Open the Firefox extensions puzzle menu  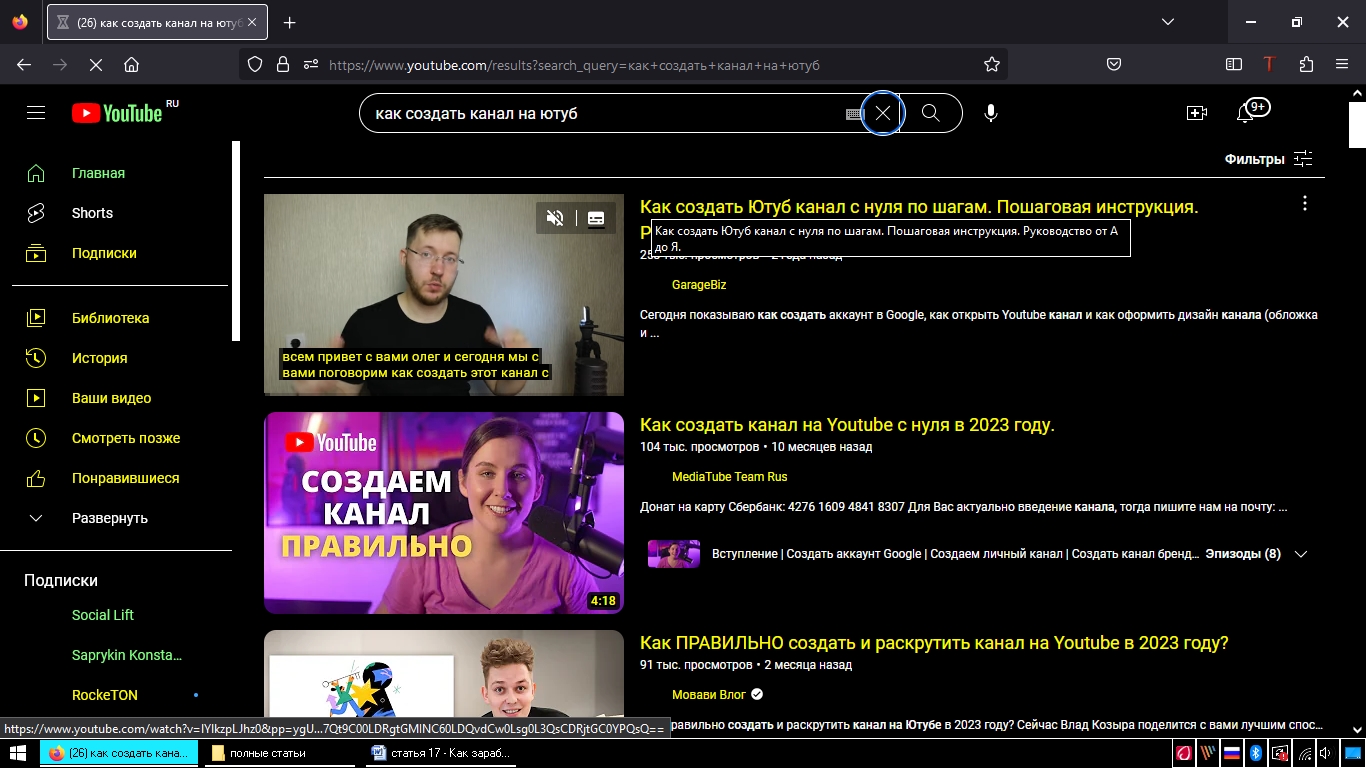coord(1306,64)
